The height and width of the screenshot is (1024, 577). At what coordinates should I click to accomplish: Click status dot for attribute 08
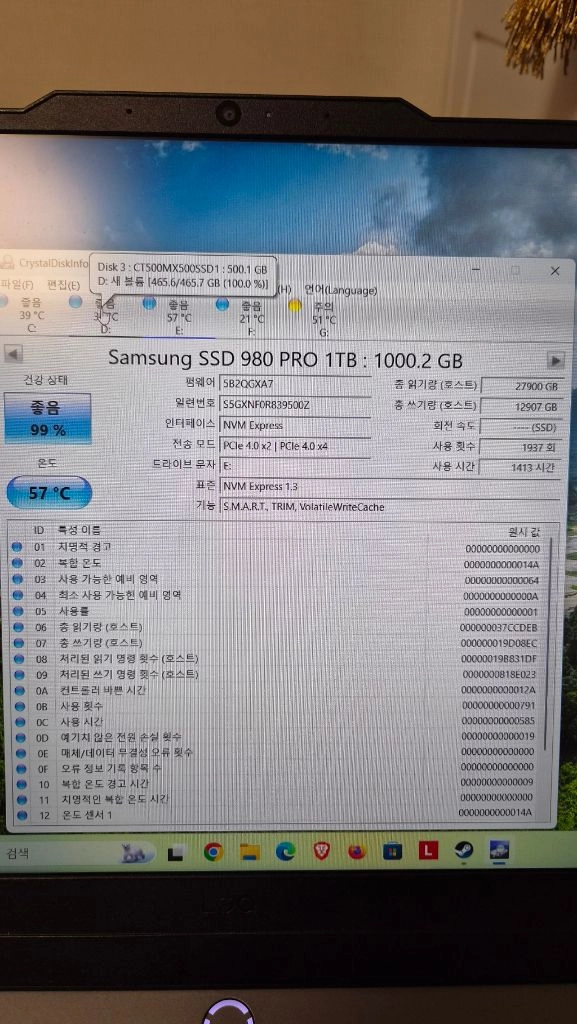point(18,658)
